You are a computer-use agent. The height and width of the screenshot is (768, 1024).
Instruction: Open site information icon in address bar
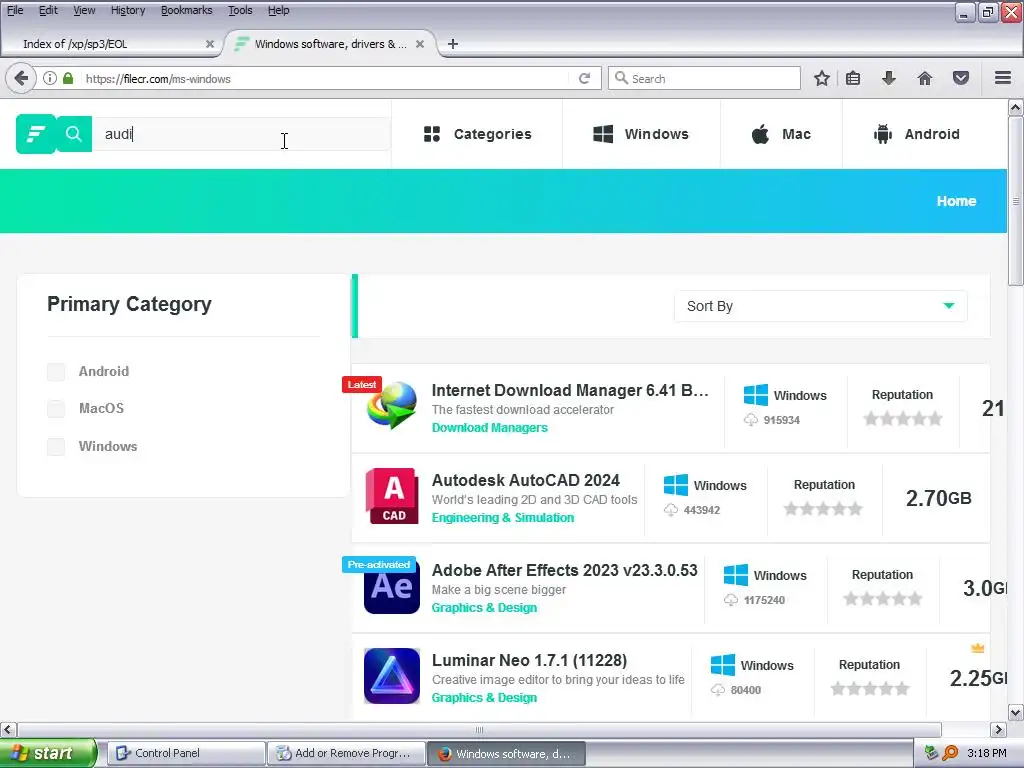coord(50,78)
